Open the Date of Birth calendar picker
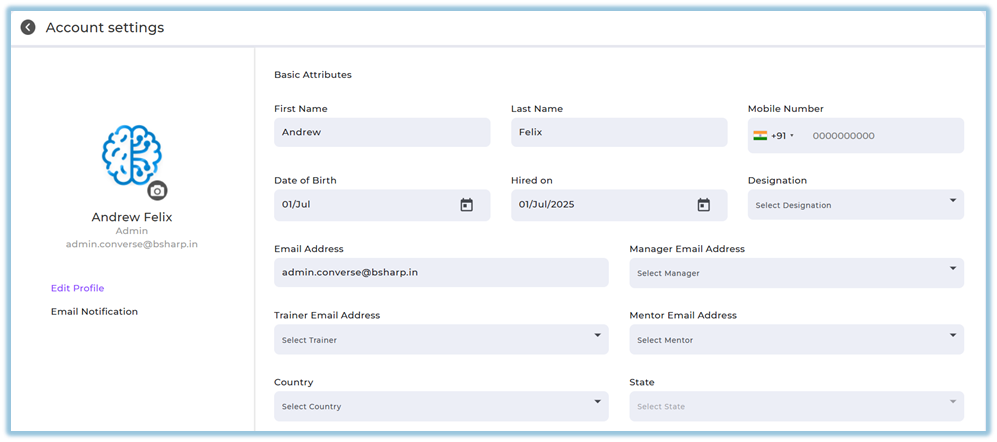The height and width of the screenshot is (442, 997). [466, 205]
